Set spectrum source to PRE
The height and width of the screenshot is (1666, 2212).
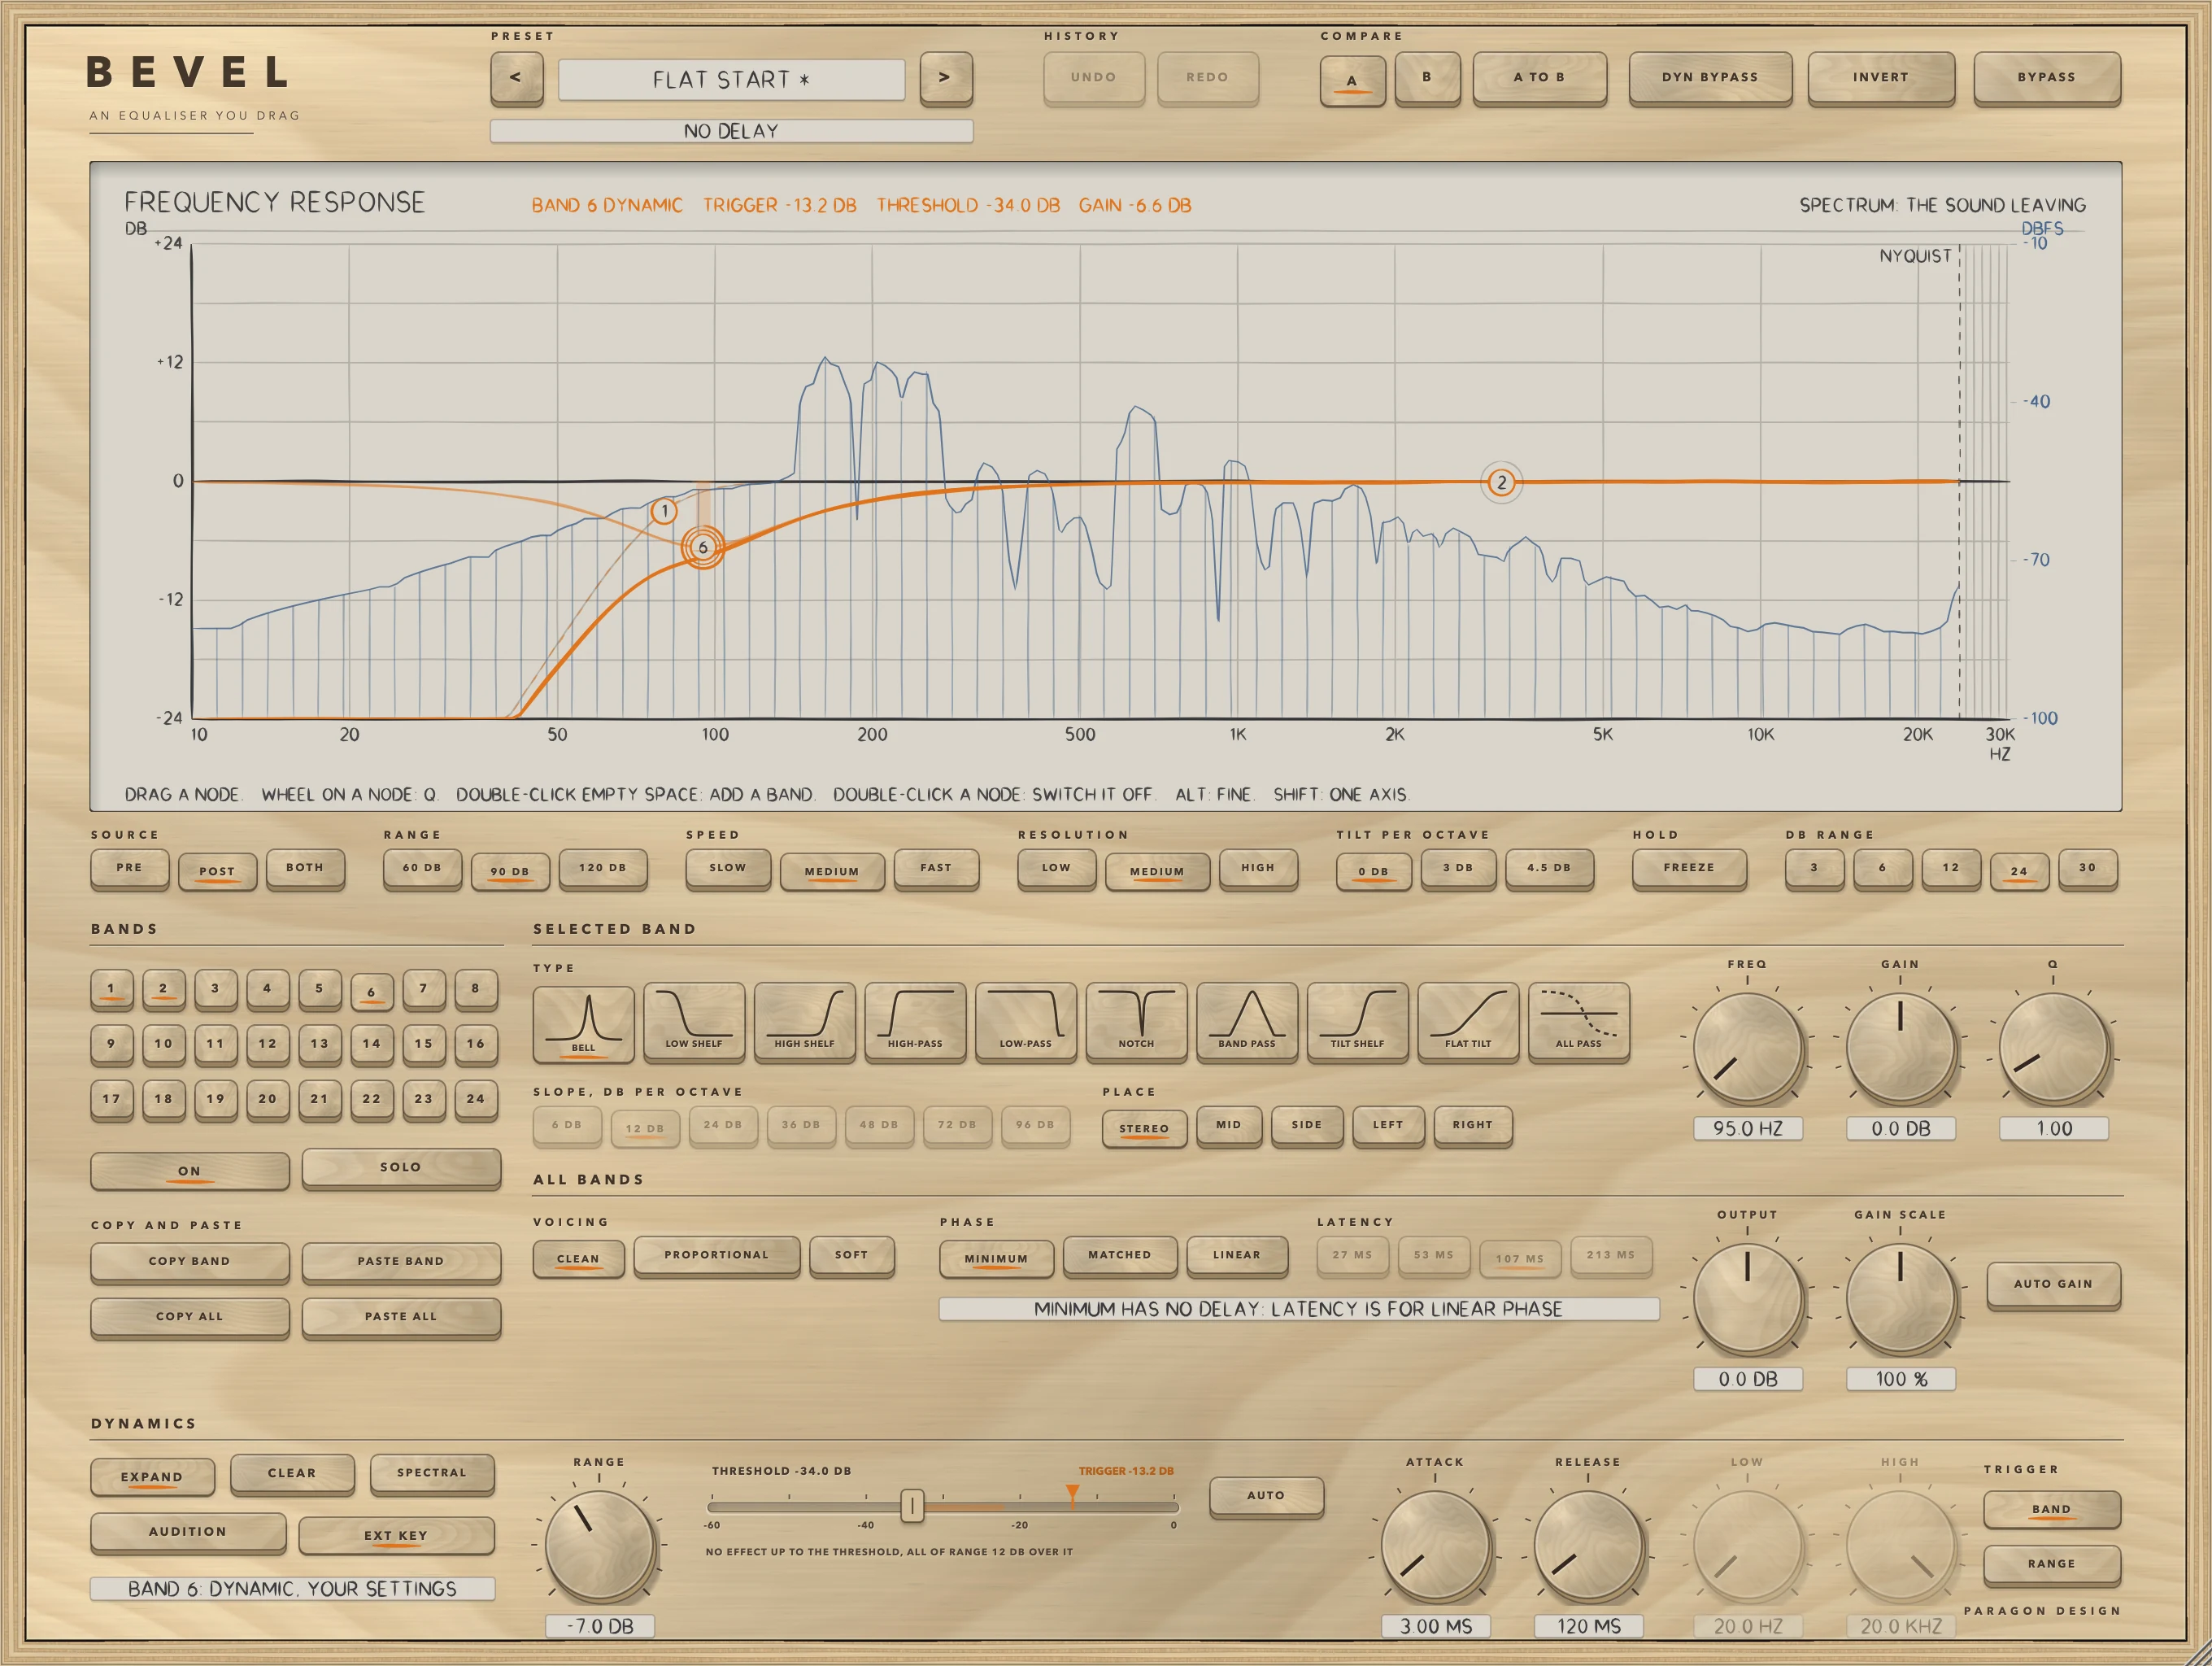coord(129,868)
